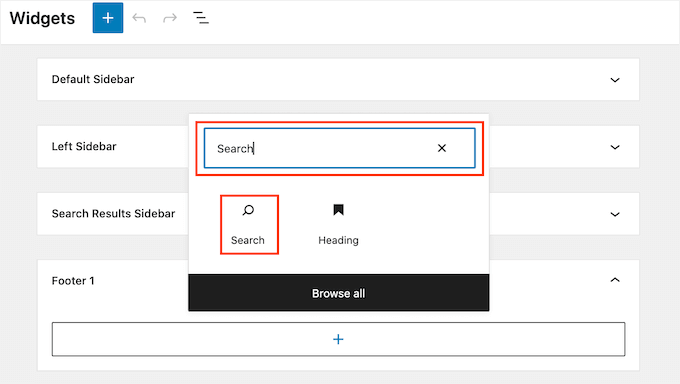
Task: Click the Search Results Sidebar title
Action: 113,213
